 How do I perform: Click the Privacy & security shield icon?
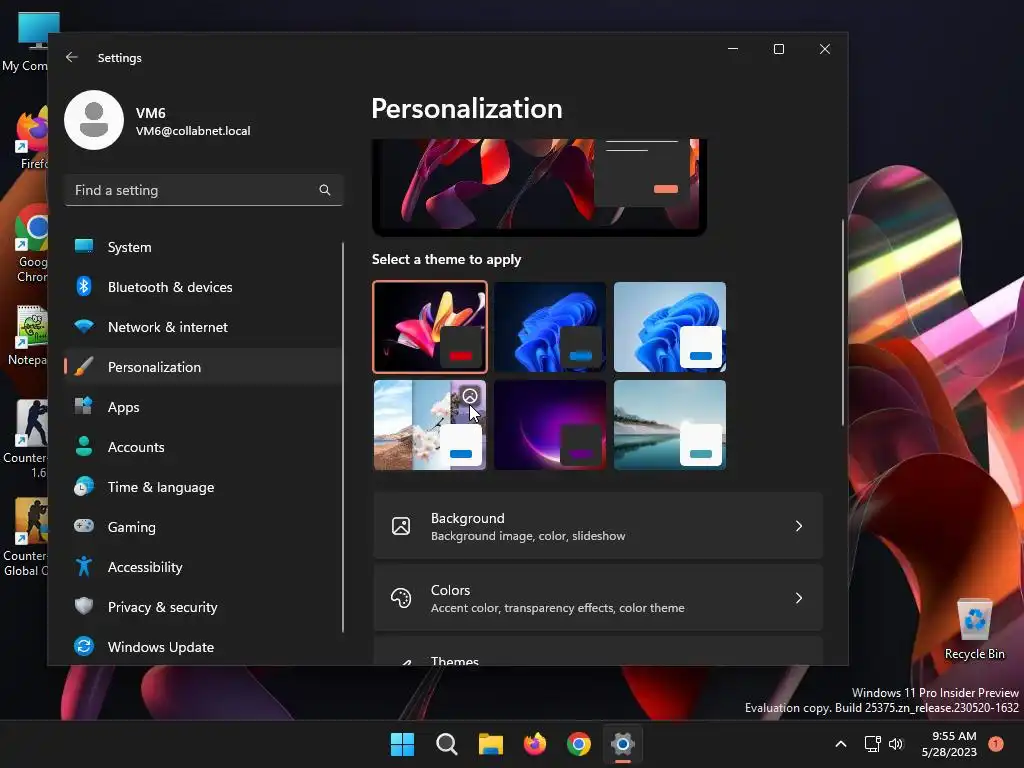pos(84,606)
